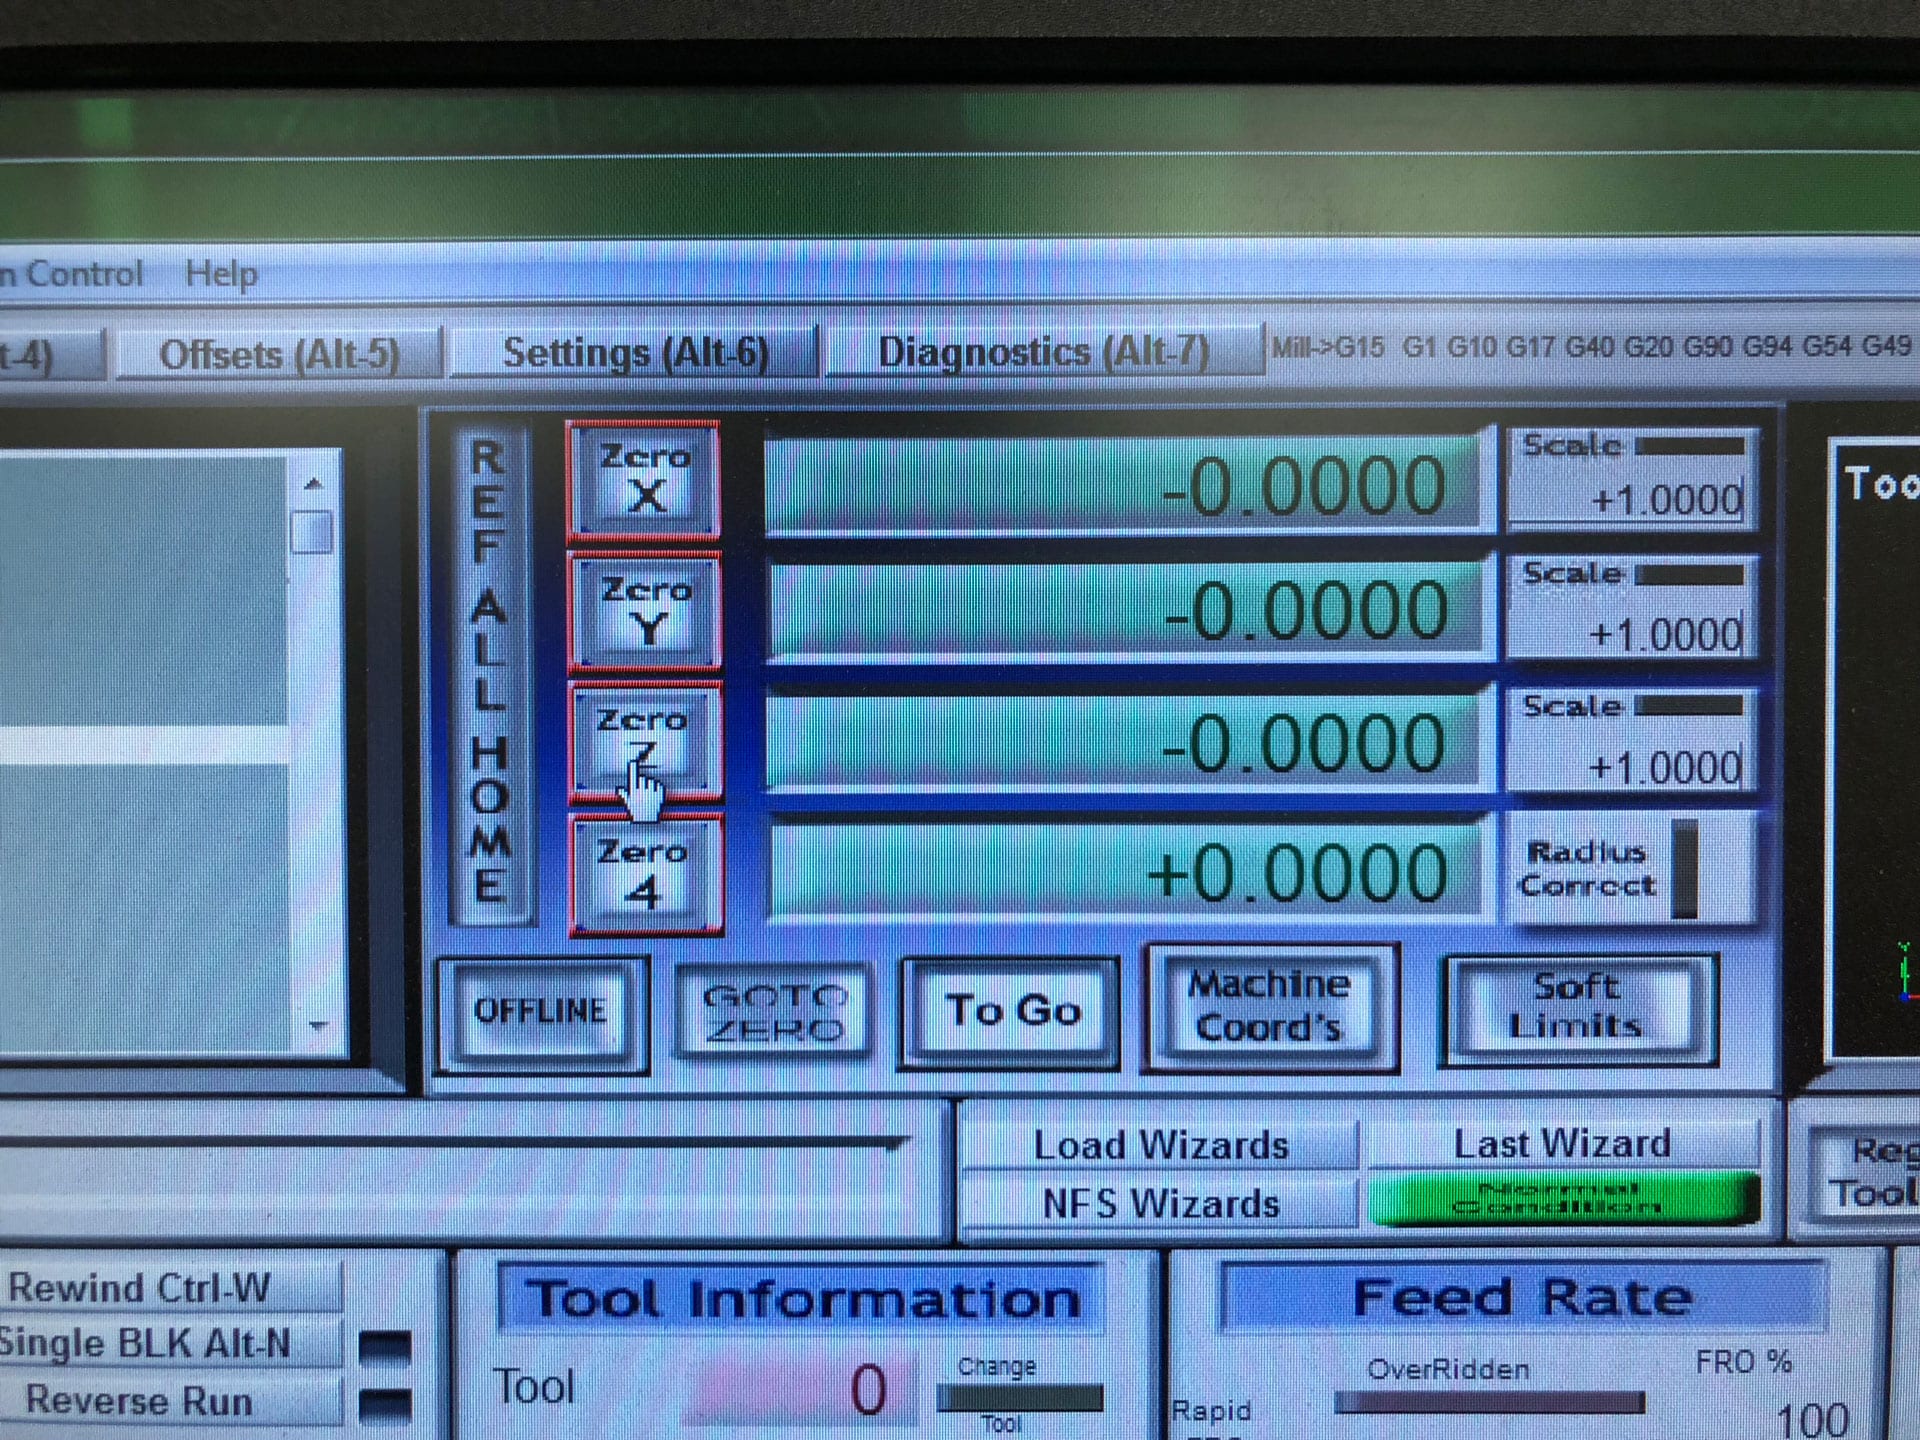Image resolution: width=1920 pixels, height=1440 pixels.
Task: Click the vertical REF ALL HOME button
Action: 489,670
